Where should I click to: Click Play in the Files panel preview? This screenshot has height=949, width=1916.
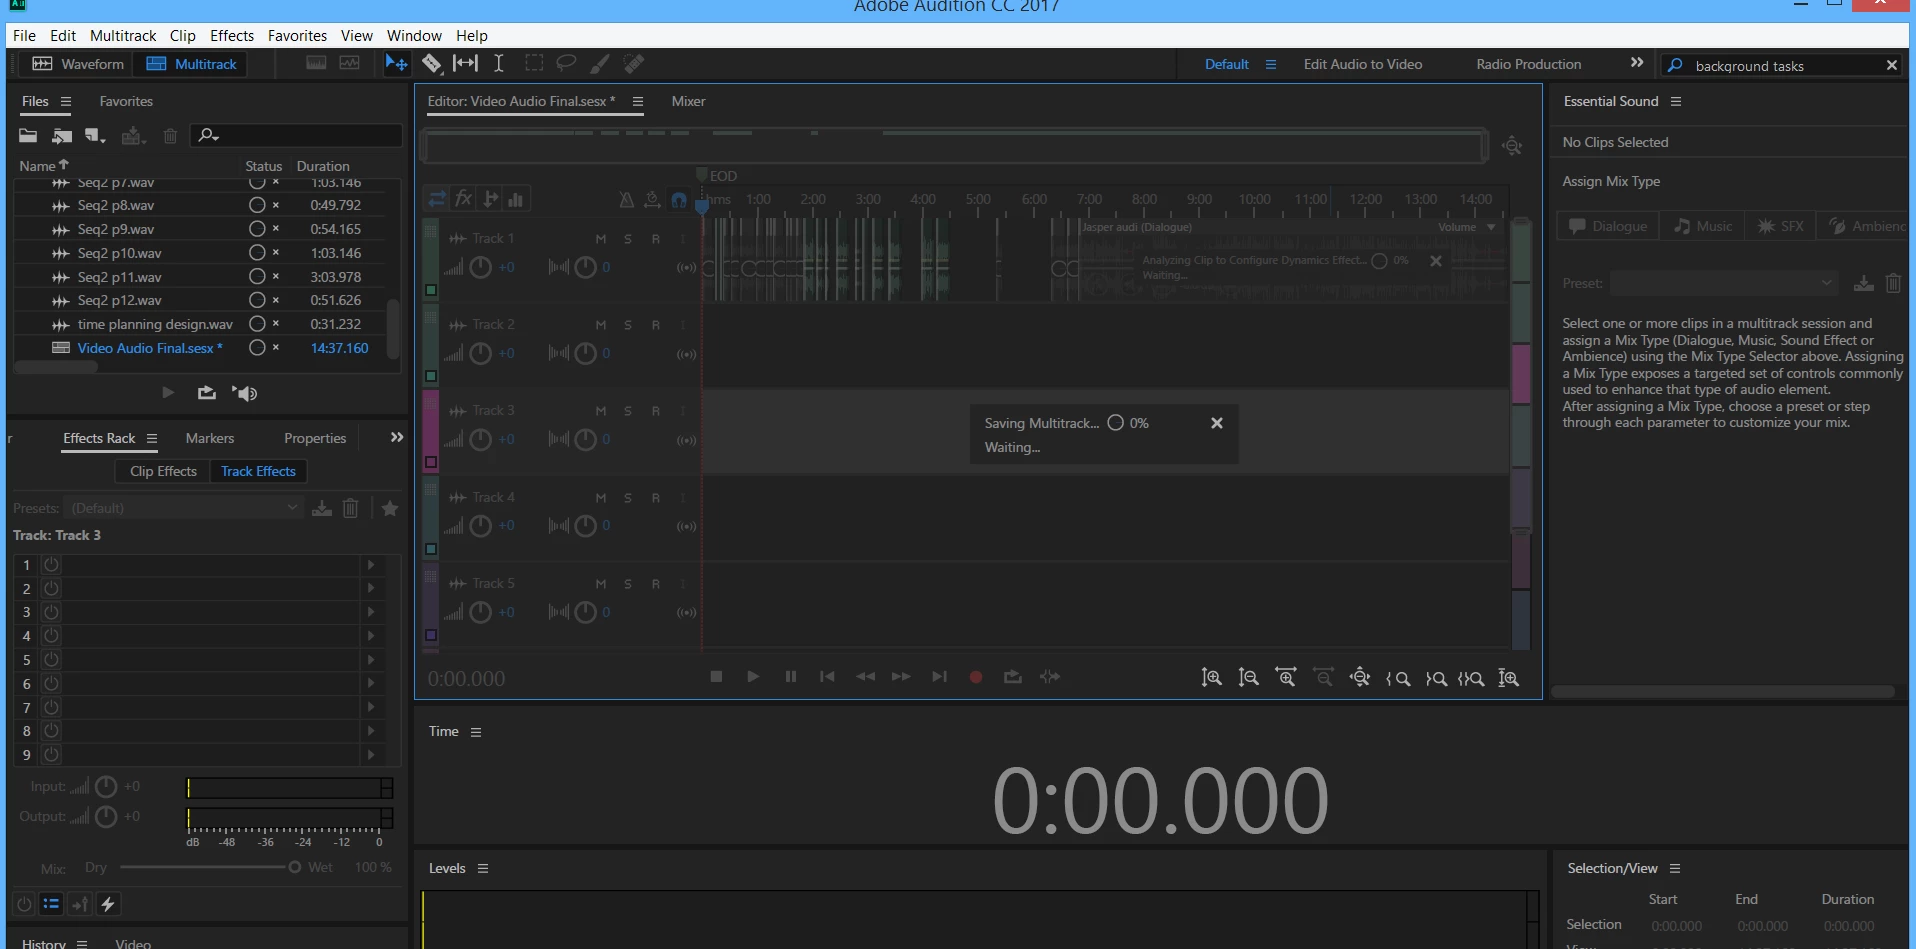coord(168,393)
